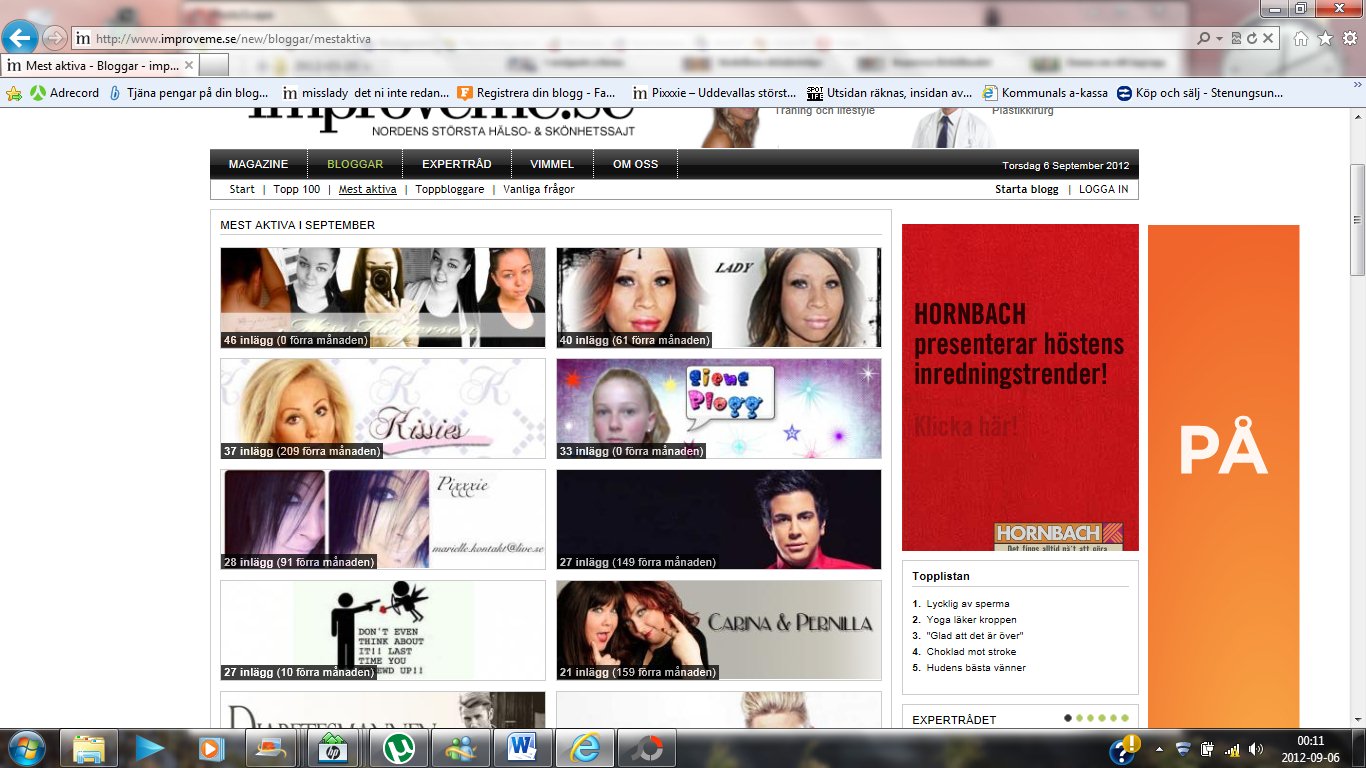Launch uTorrent from the taskbar

click(x=399, y=748)
